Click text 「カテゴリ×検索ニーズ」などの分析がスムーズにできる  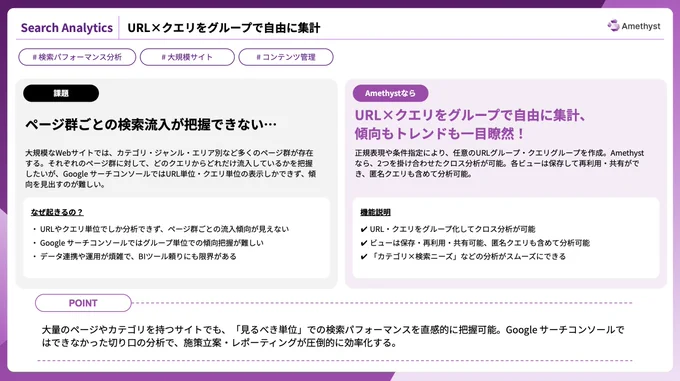coord(468,257)
